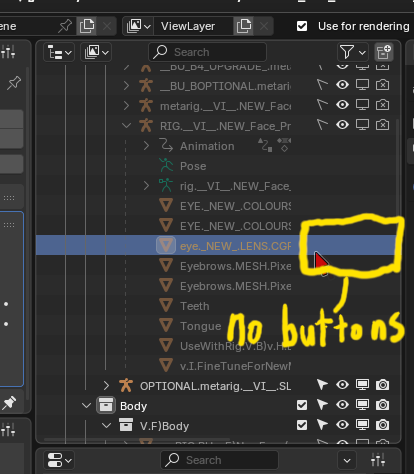414x474 pixels.
Task: Open the outliner editor type dropdown
Action: click(x=59, y=52)
